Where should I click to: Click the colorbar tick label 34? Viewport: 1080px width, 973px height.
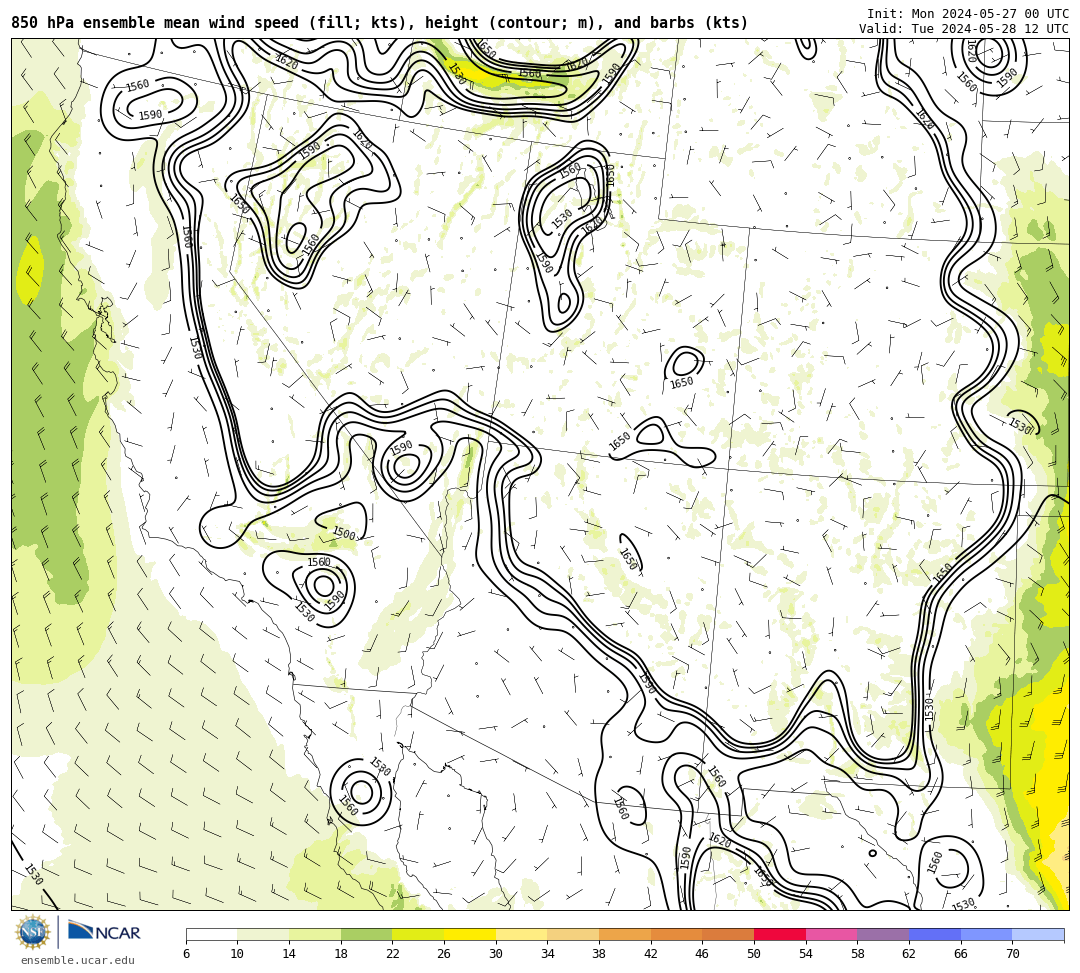[548, 954]
